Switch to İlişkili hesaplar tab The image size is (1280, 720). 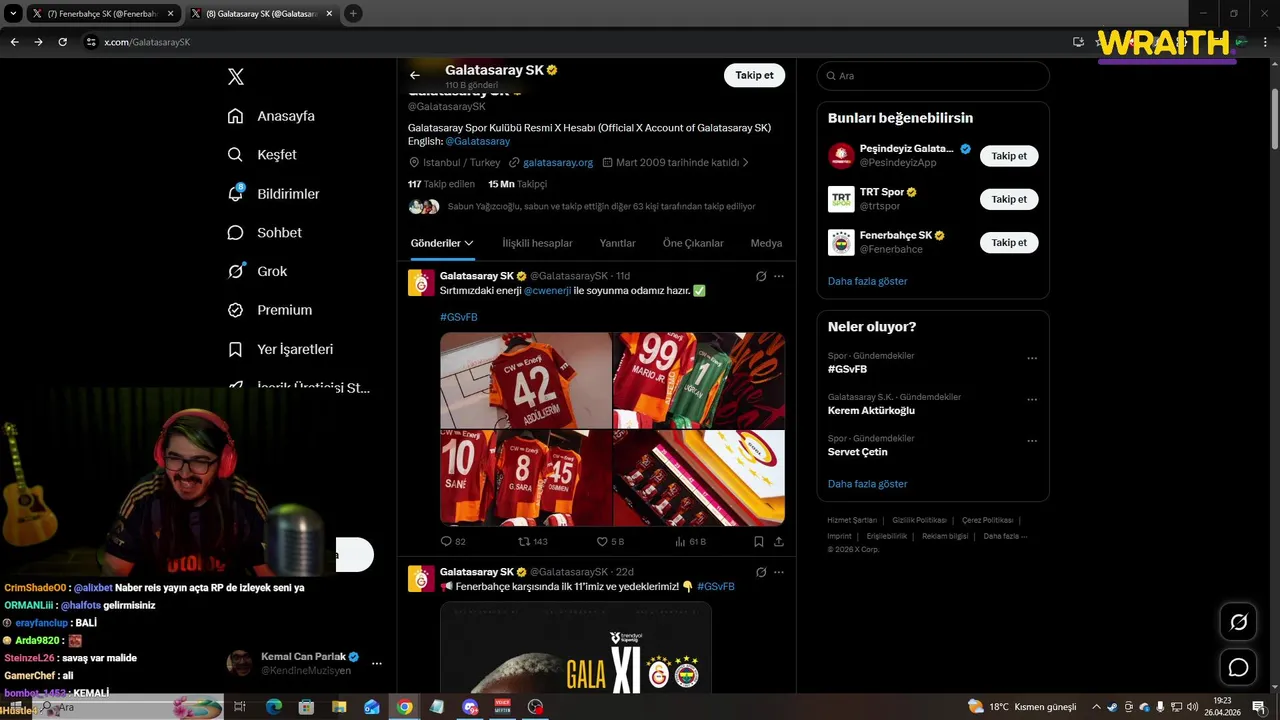(537, 243)
